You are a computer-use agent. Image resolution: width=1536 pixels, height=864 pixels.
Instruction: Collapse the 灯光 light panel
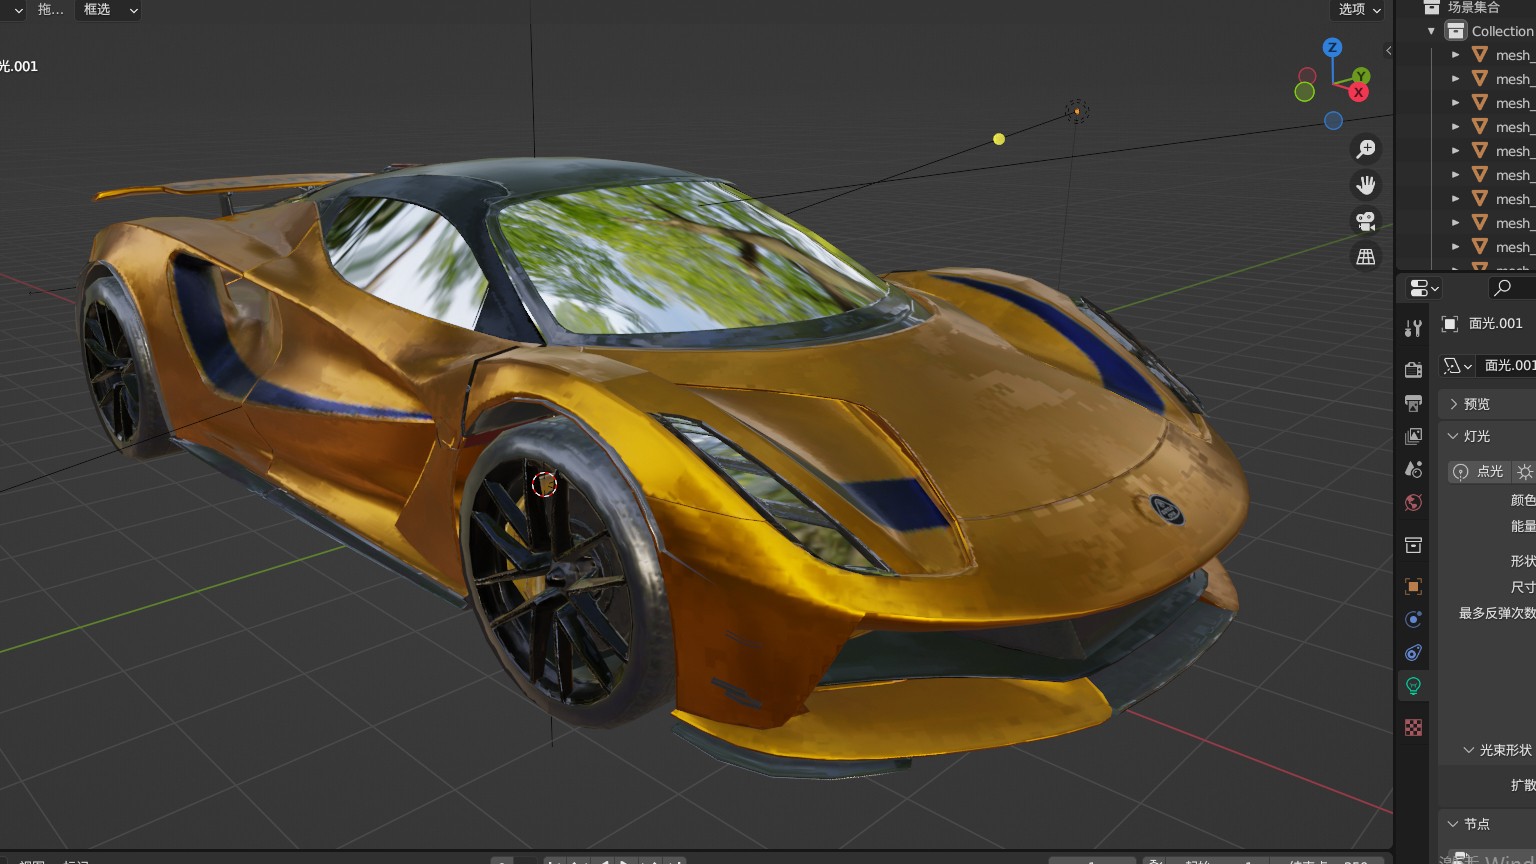click(1476, 436)
